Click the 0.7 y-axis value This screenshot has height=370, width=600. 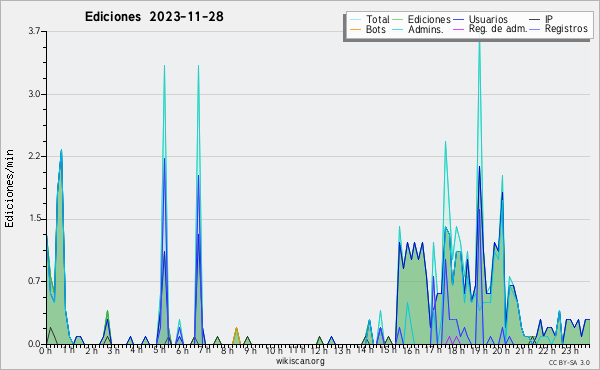click(x=34, y=281)
